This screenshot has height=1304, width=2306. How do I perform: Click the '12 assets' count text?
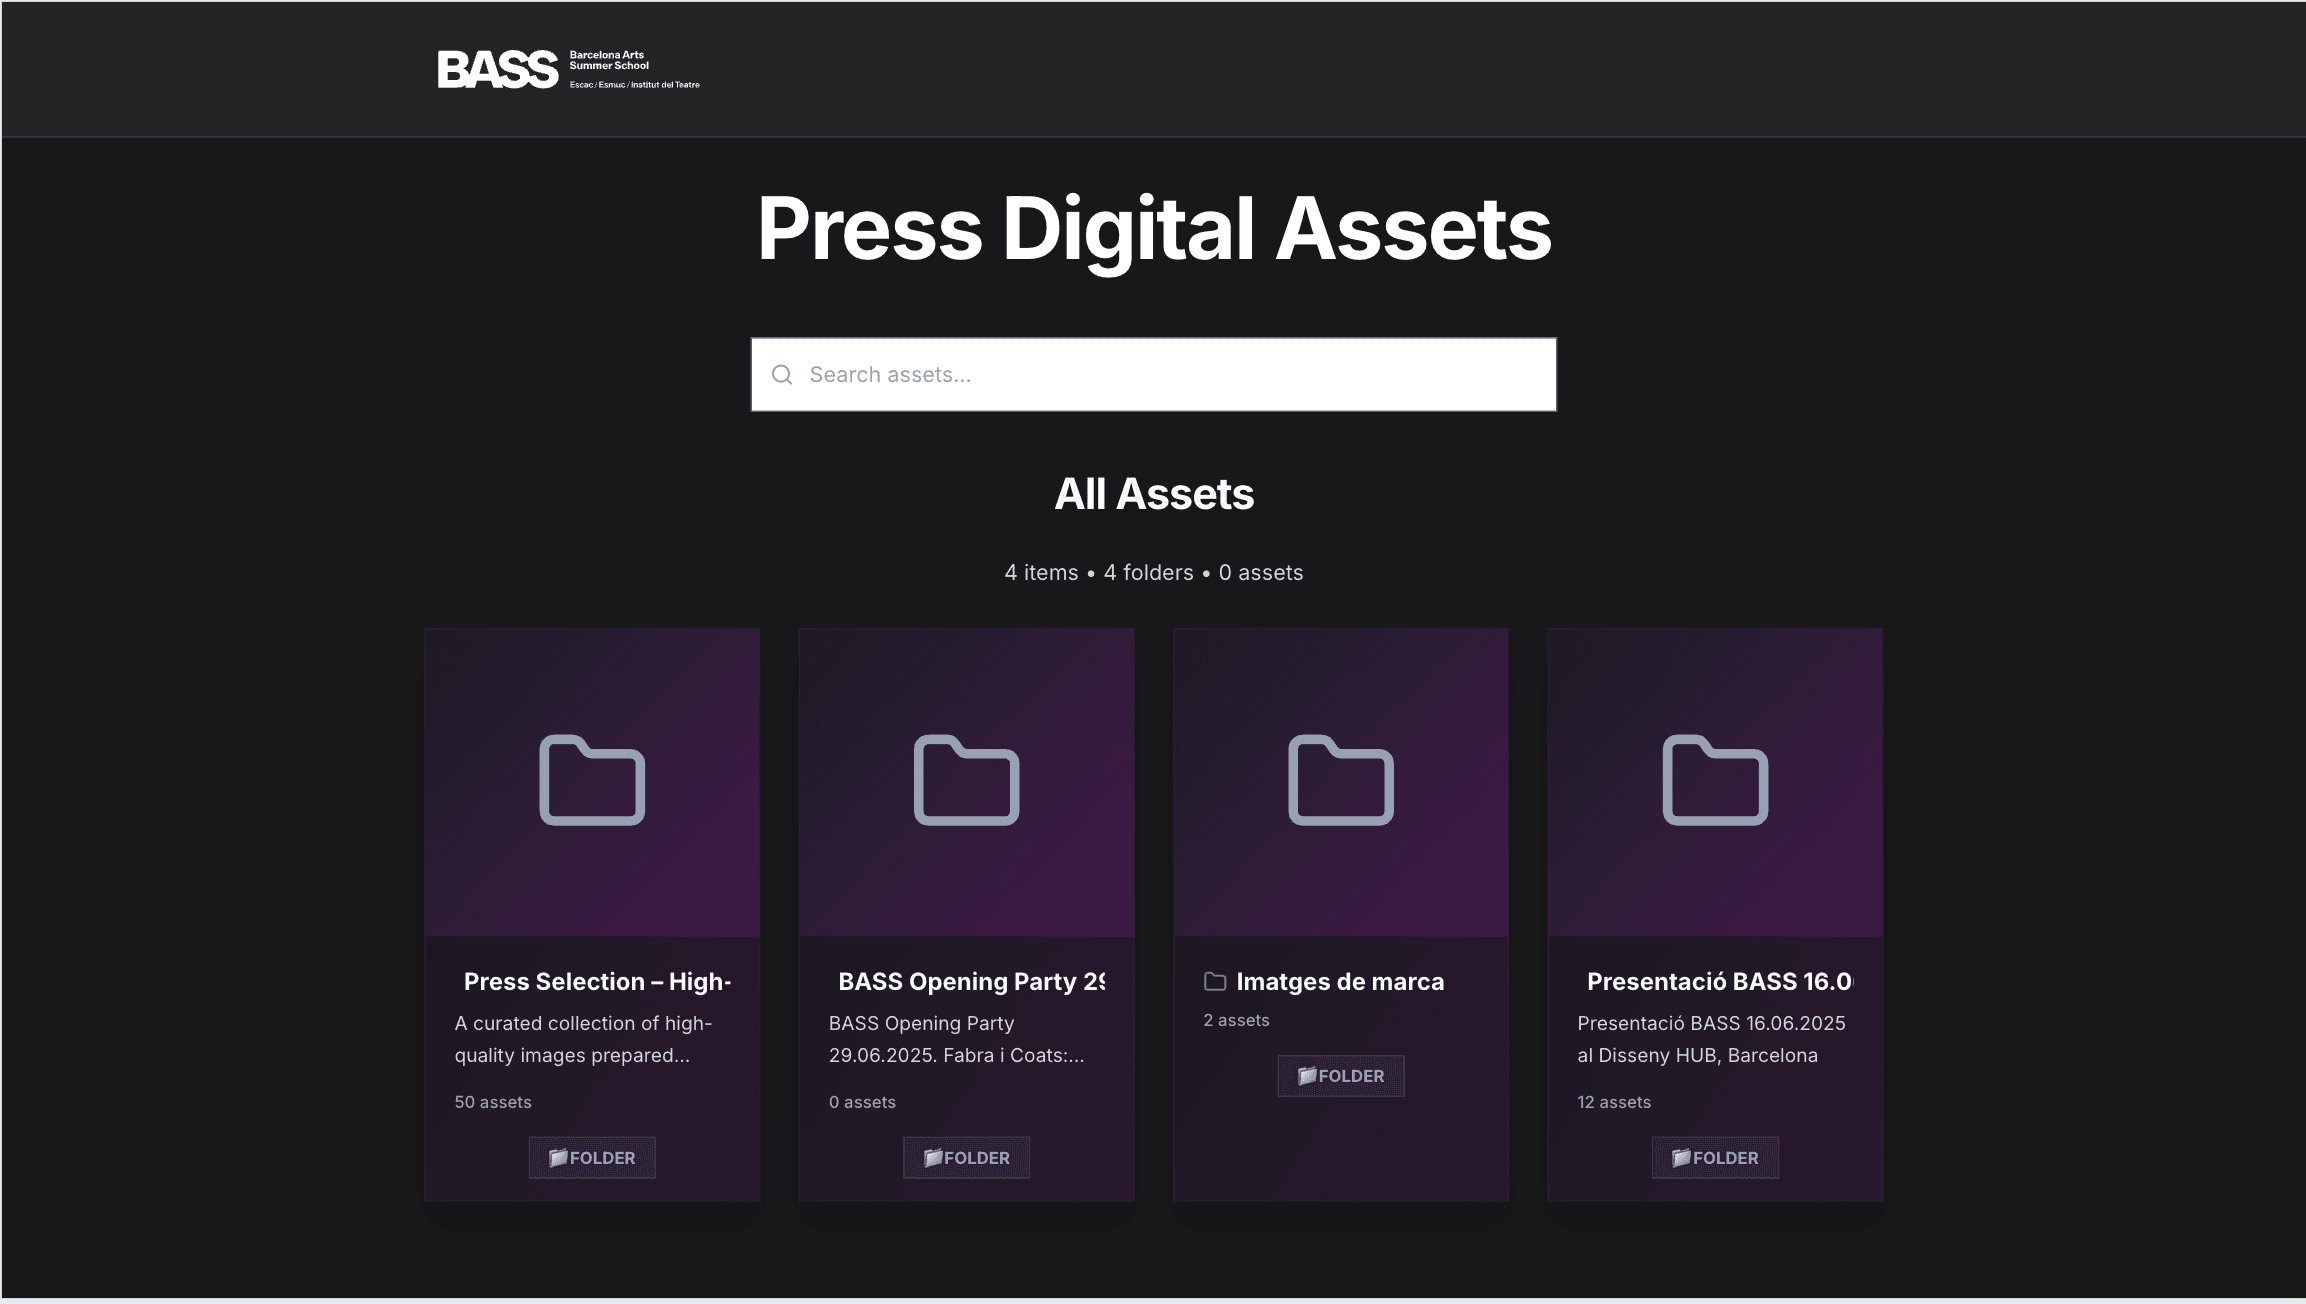(x=1614, y=1102)
